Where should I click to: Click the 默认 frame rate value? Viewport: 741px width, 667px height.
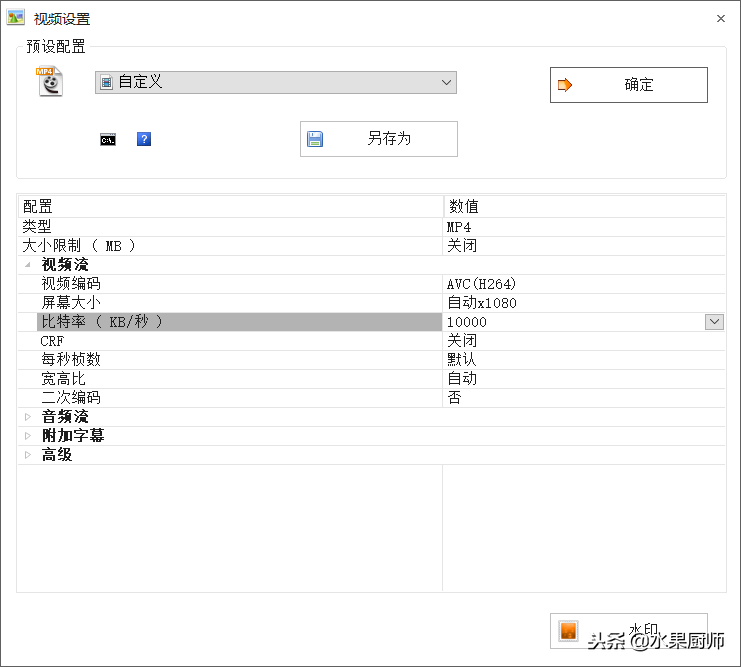click(462, 360)
